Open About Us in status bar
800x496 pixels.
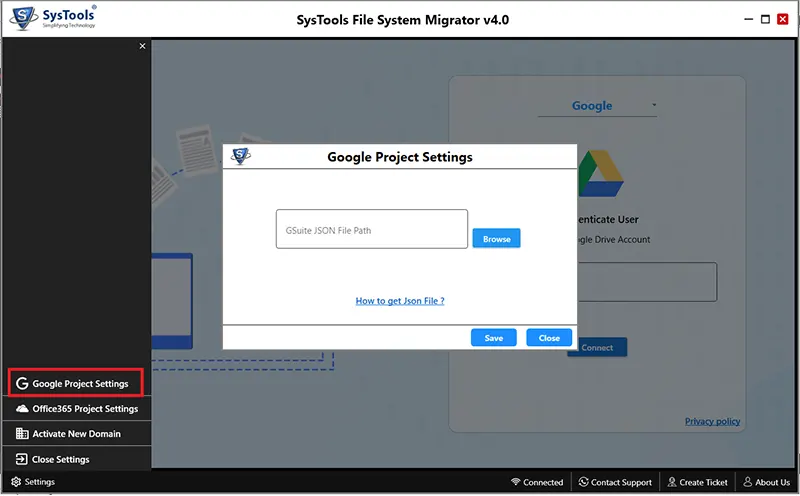[766, 482]
